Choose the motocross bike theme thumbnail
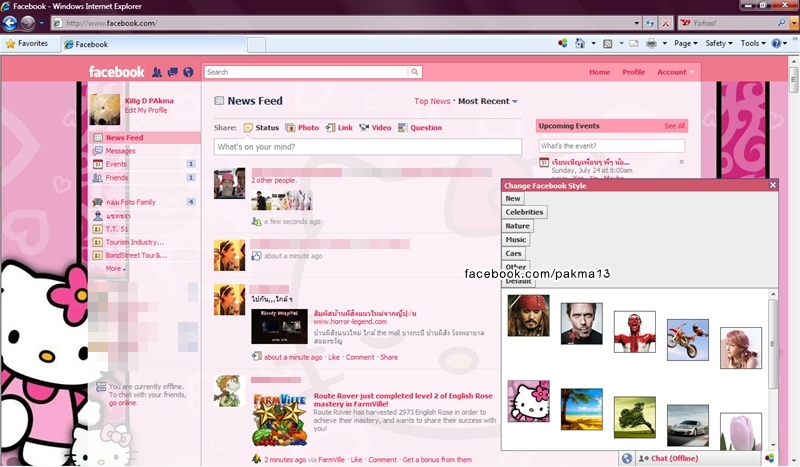 click(687, 340)
